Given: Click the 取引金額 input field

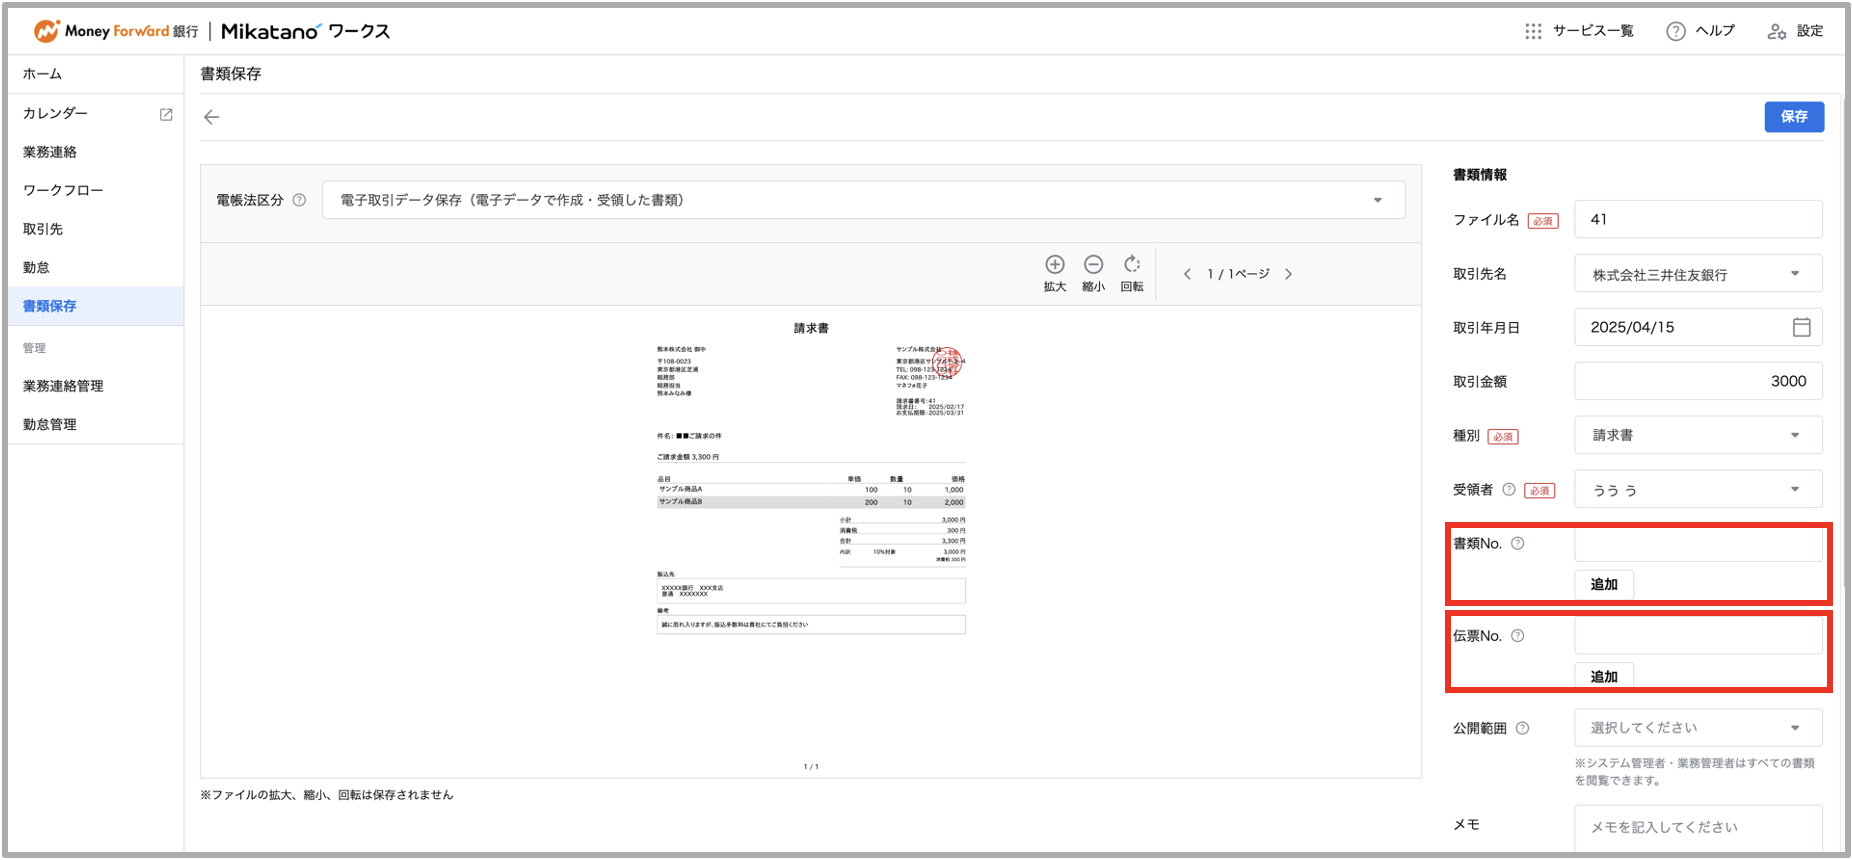Looking at the screenshot, I should pos(1698,381).
